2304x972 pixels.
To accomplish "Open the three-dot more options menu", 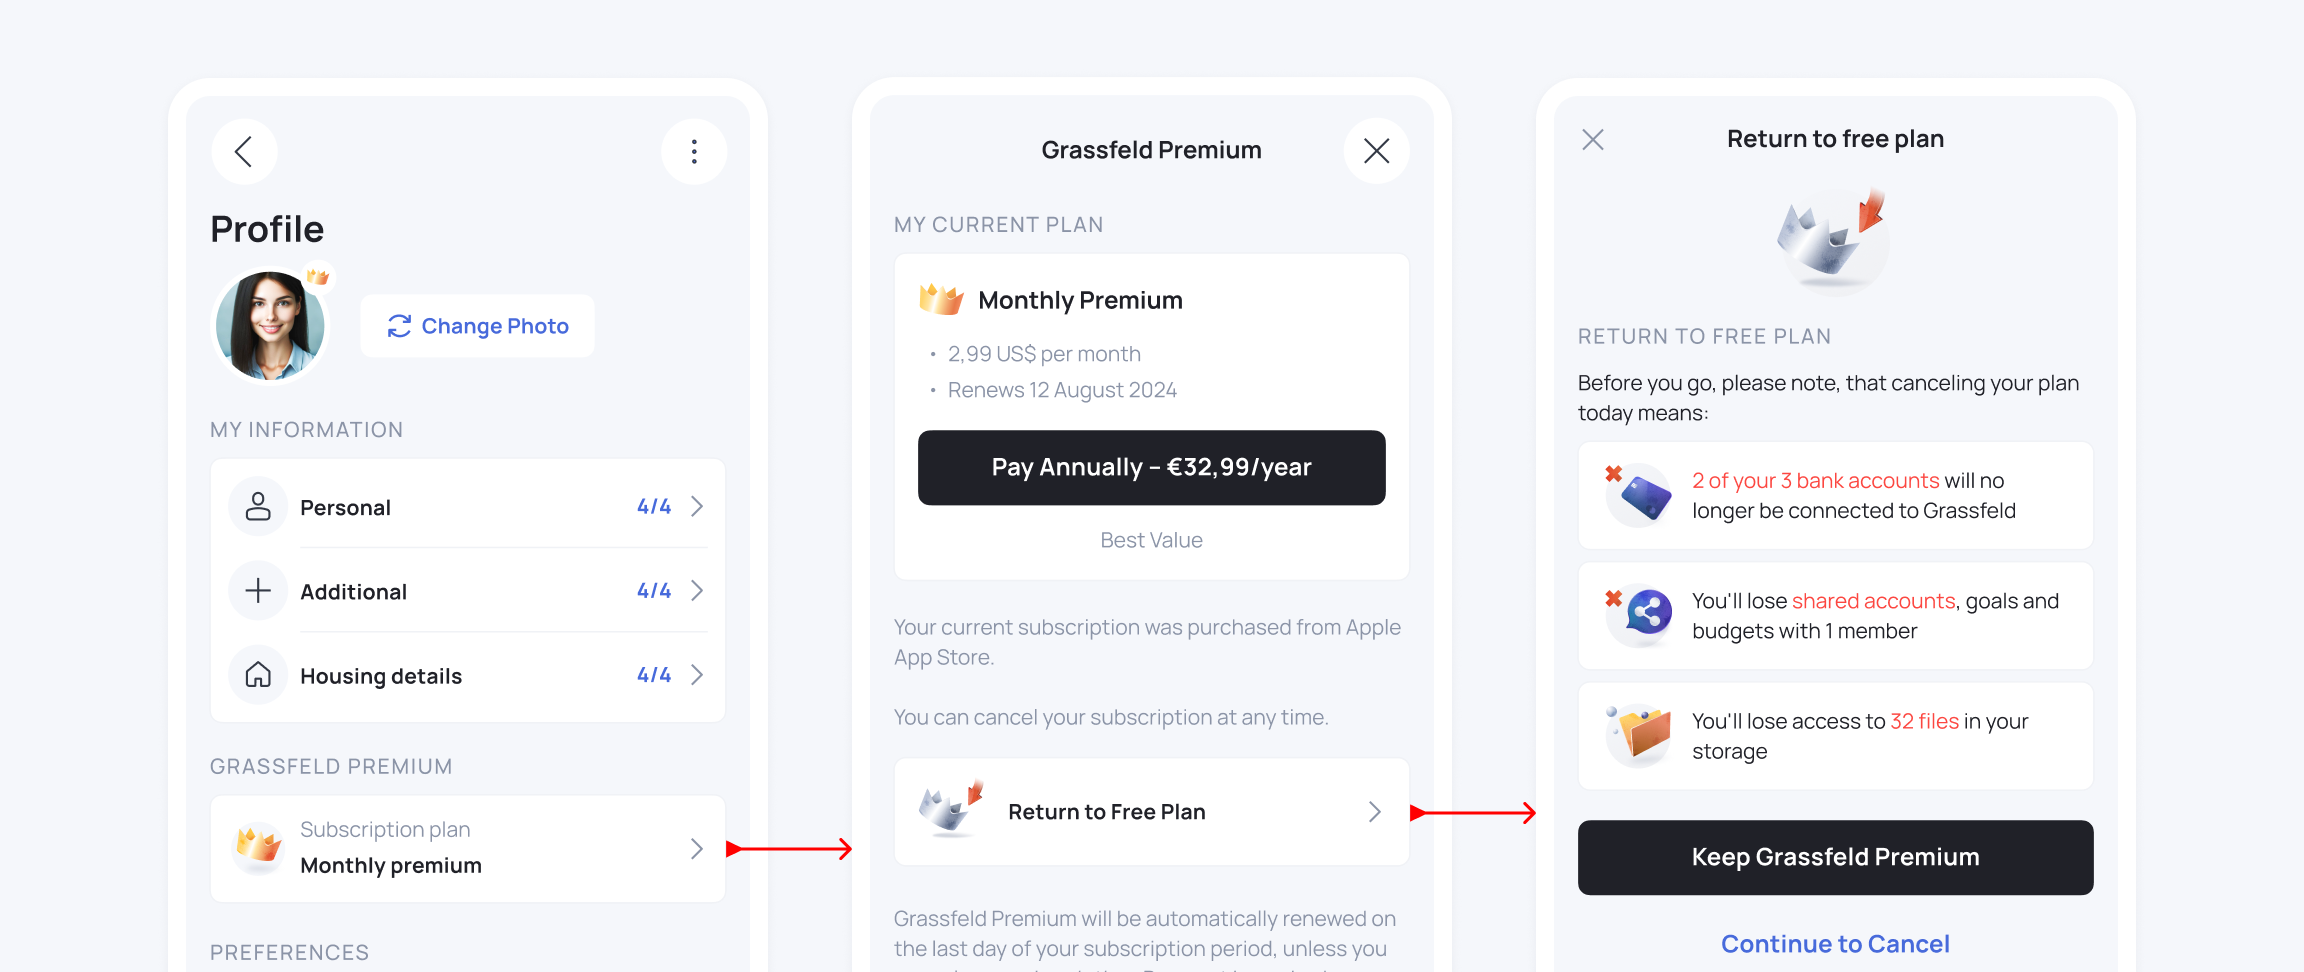I will pos(694,152).
